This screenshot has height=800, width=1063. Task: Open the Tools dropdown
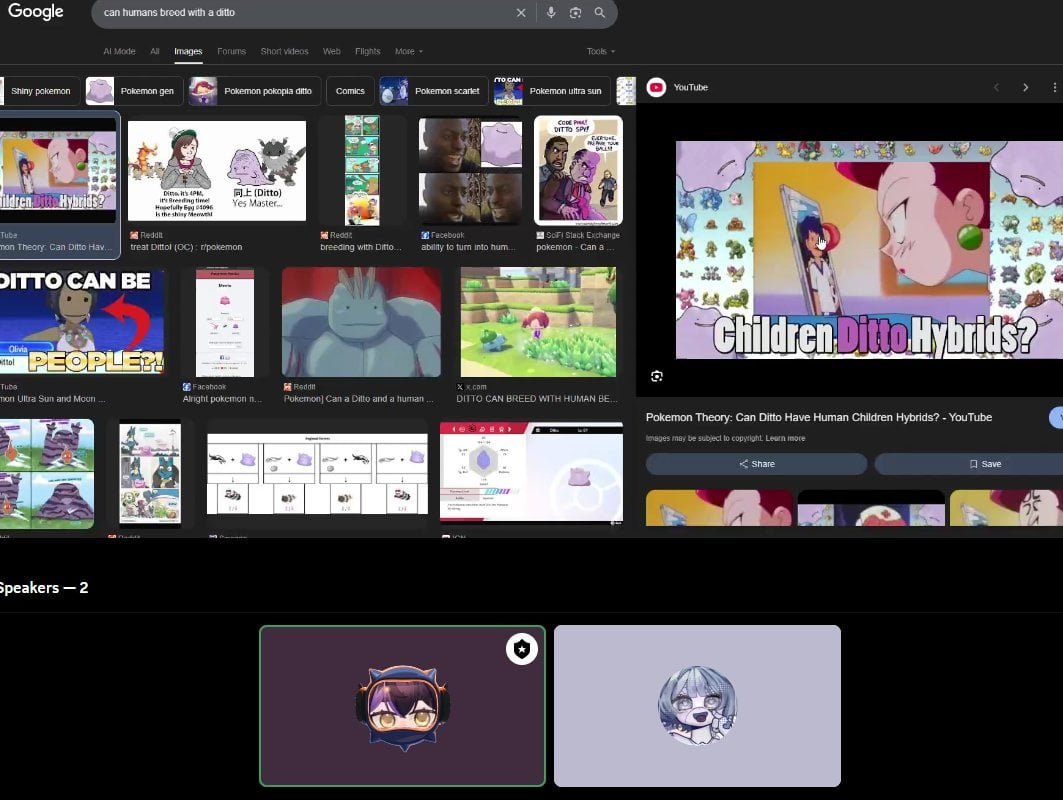click(599, 51)
